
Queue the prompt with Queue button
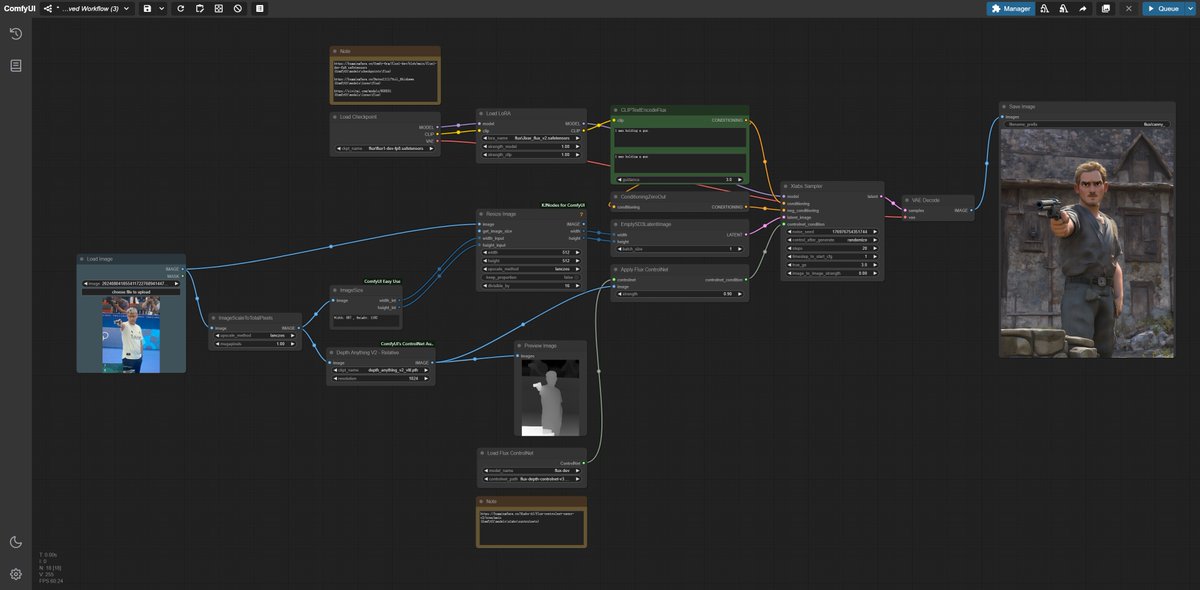click(x=1163, y=8)
